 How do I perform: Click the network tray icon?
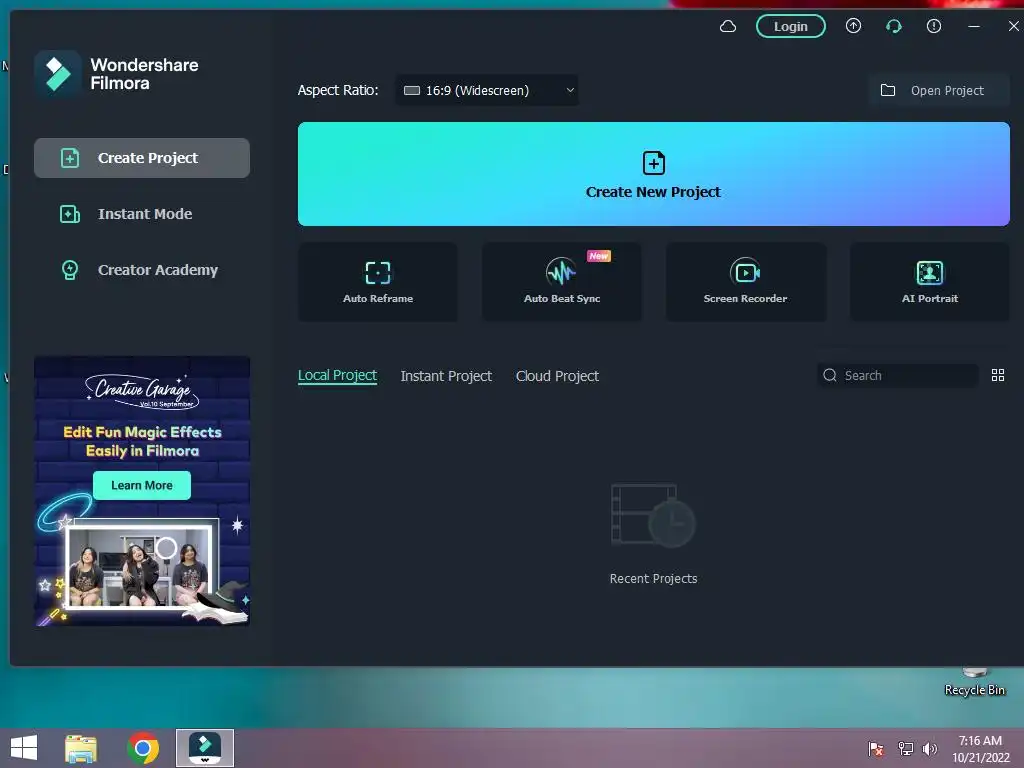tap(905, 749)
